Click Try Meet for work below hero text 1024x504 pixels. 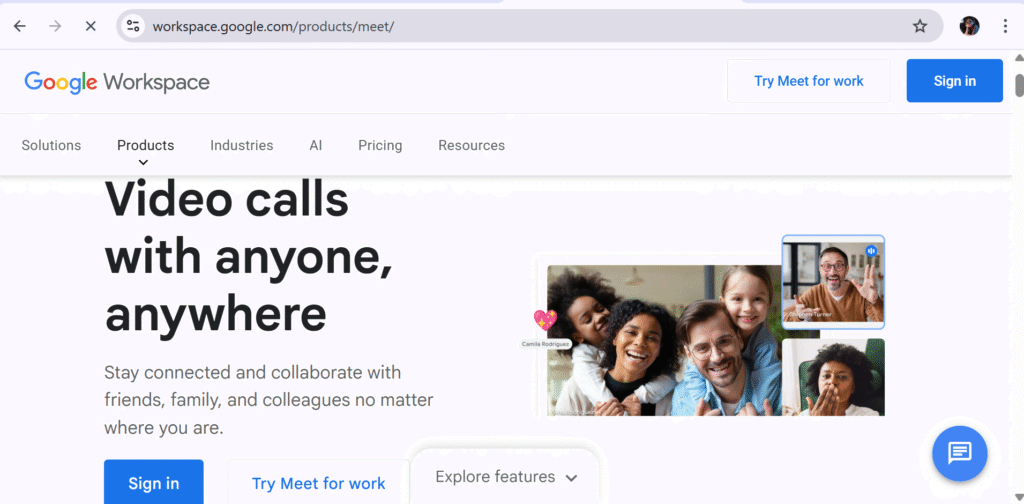(319, 482)
